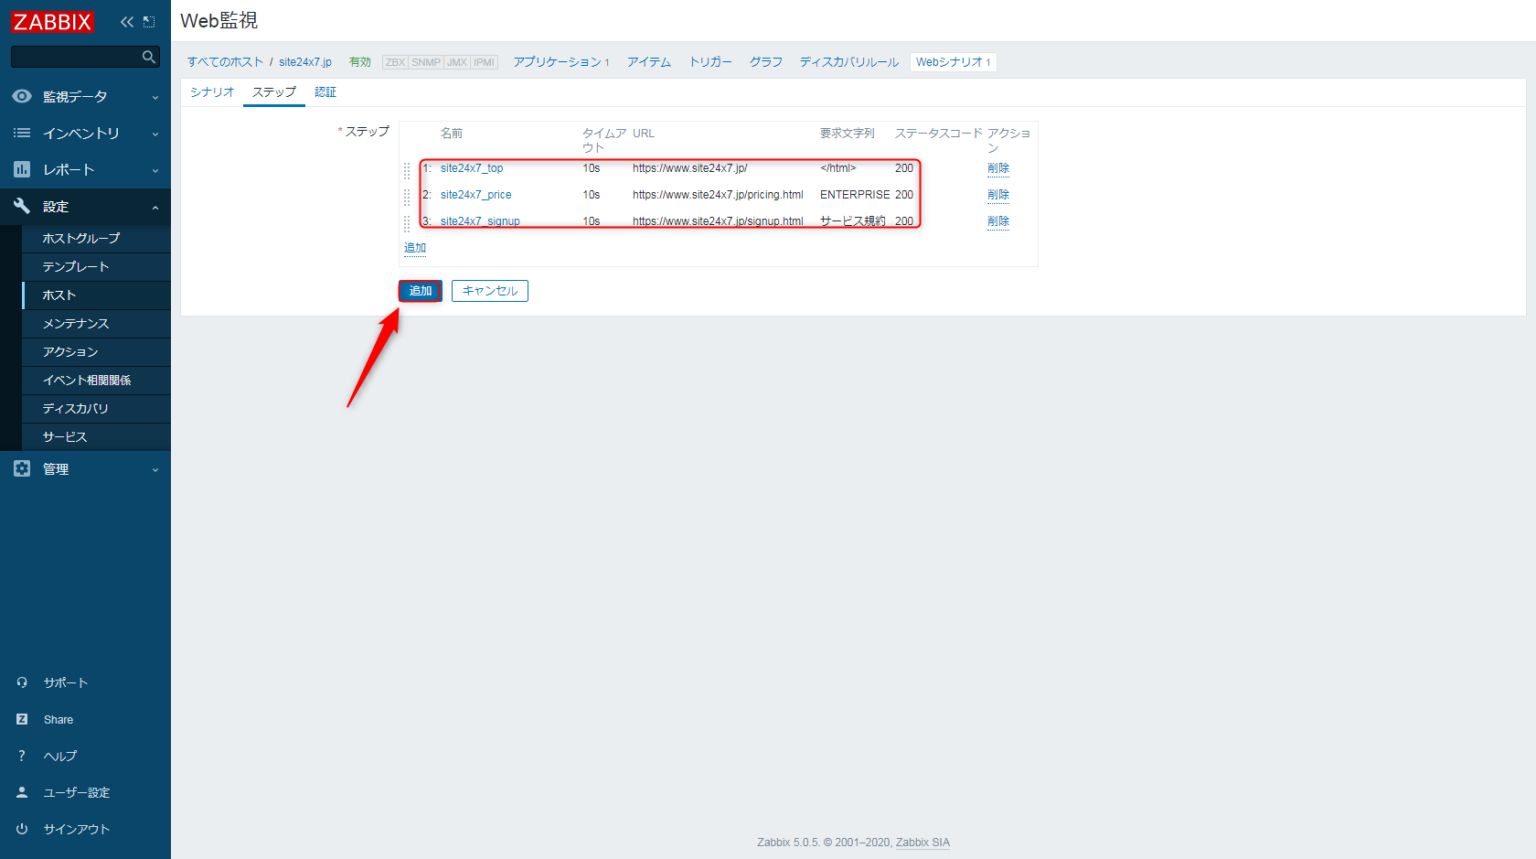
Task: Click the detach-sidebar icon near the ZABBIX logo
Action: pyautogui.click(x=148, y=20)
